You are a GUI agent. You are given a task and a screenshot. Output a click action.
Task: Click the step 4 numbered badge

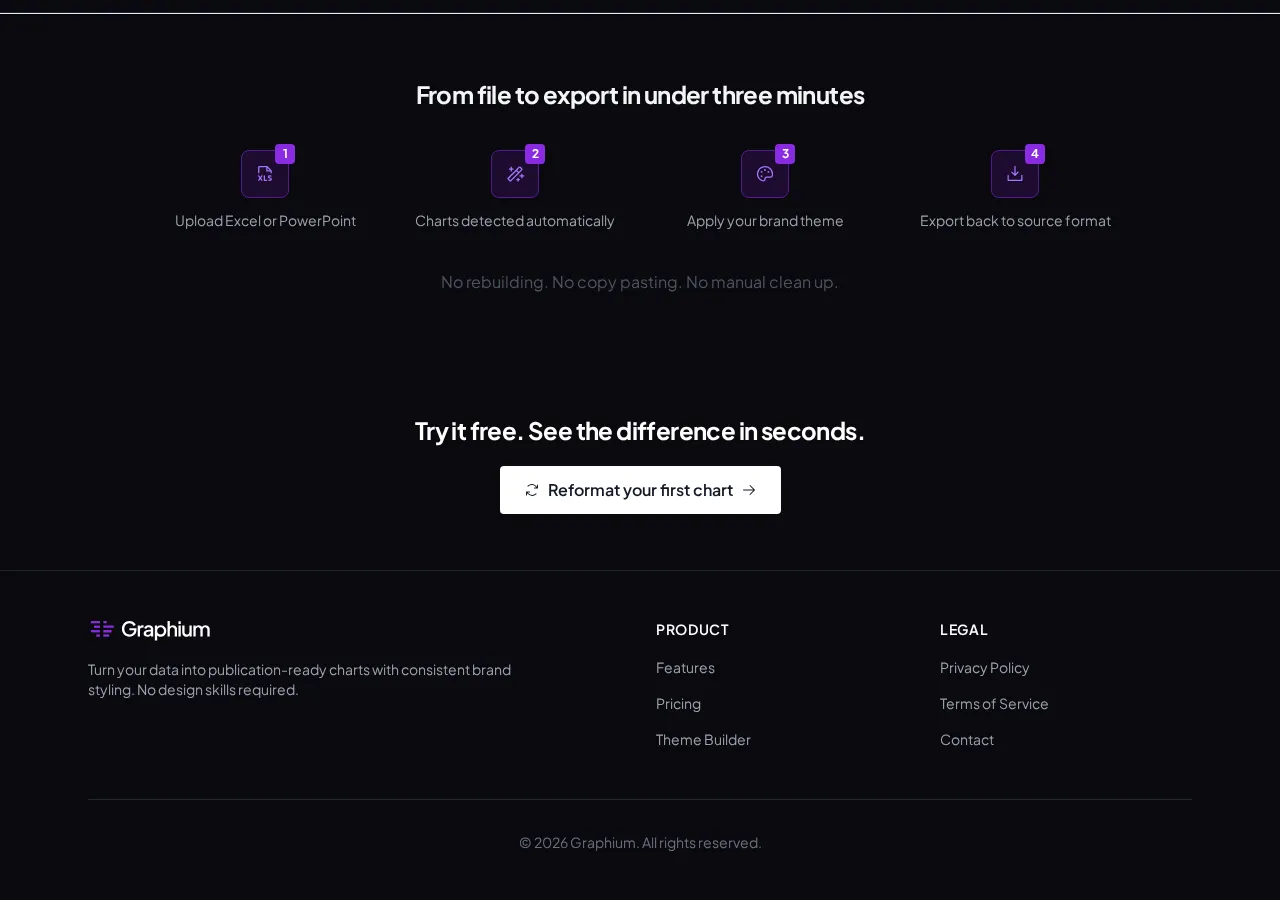1035,154
